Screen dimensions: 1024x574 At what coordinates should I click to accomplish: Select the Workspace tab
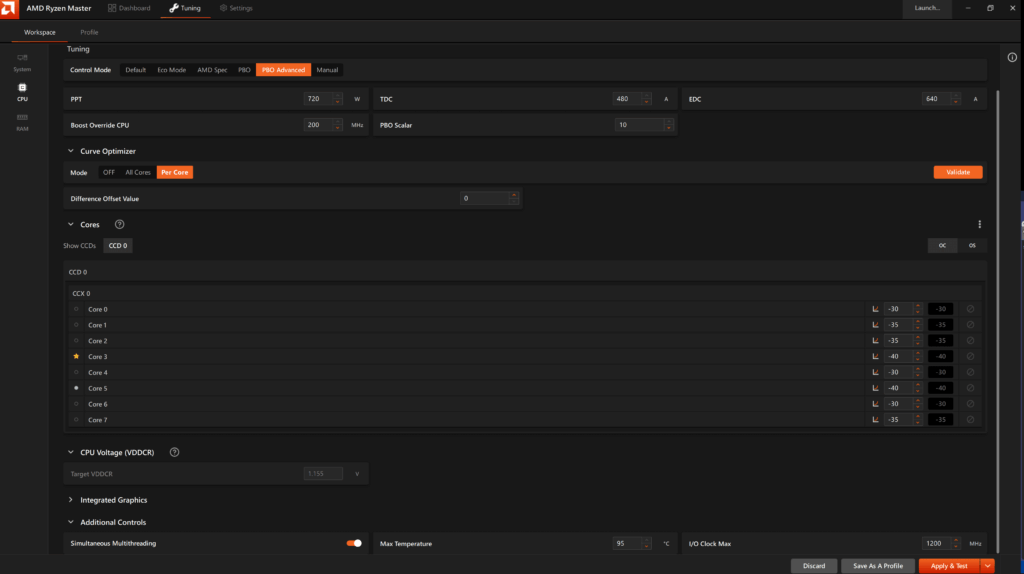[40, 32]
